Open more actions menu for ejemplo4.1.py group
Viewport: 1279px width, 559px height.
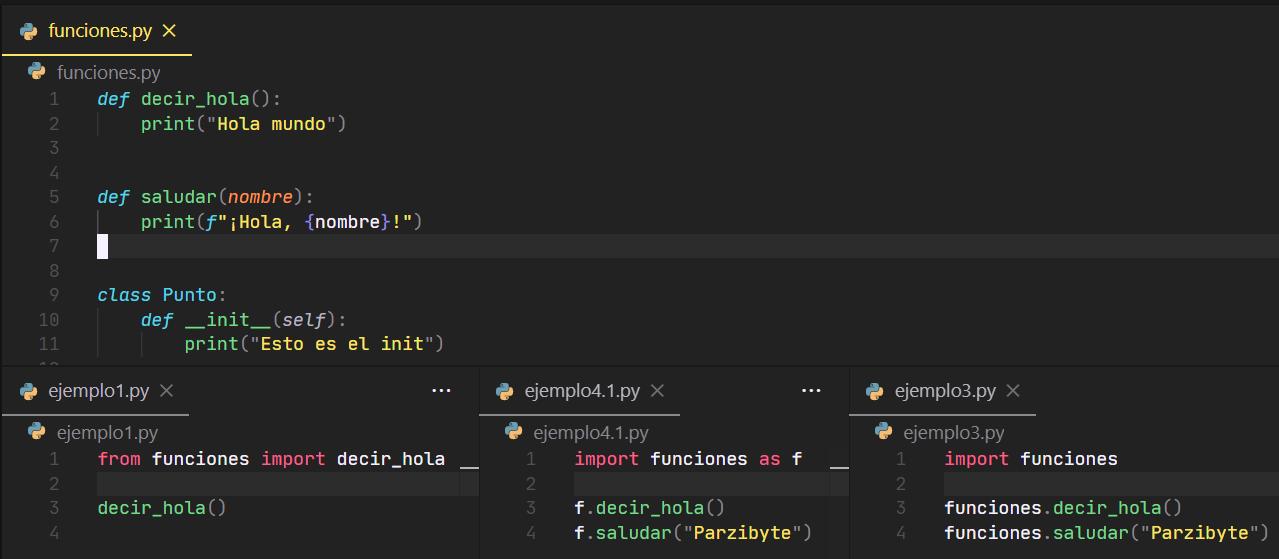(811, 391)
